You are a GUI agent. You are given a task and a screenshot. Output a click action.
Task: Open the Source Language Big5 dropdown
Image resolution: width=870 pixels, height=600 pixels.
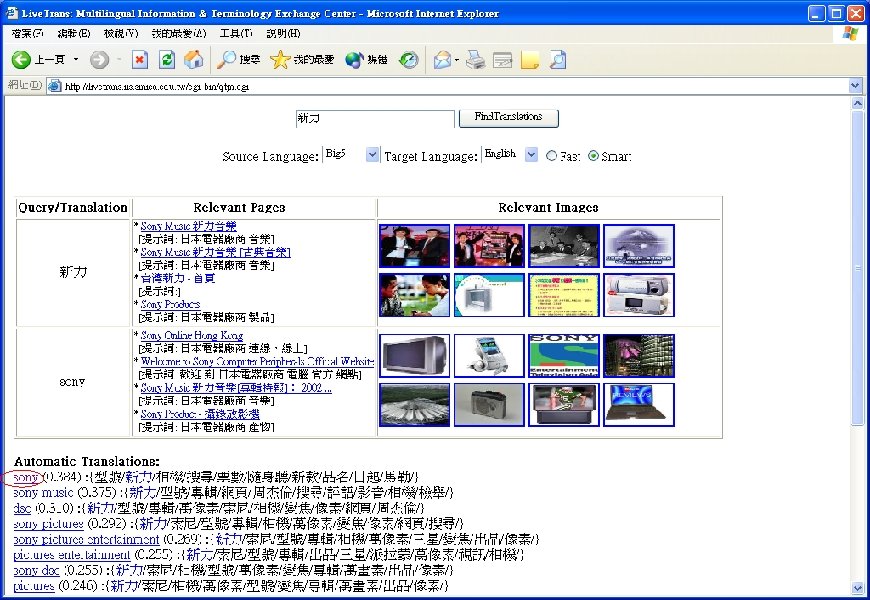point(372,155)
